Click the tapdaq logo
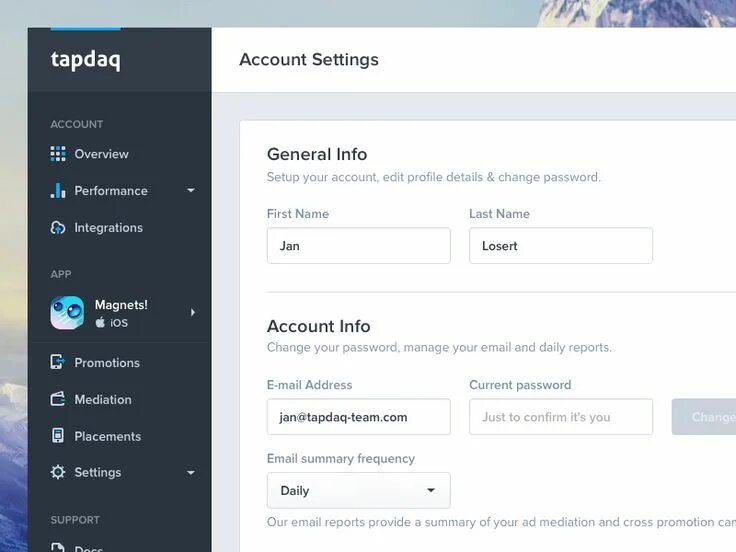The height and width of the screenshot is (552, 736). click(85, 60)
